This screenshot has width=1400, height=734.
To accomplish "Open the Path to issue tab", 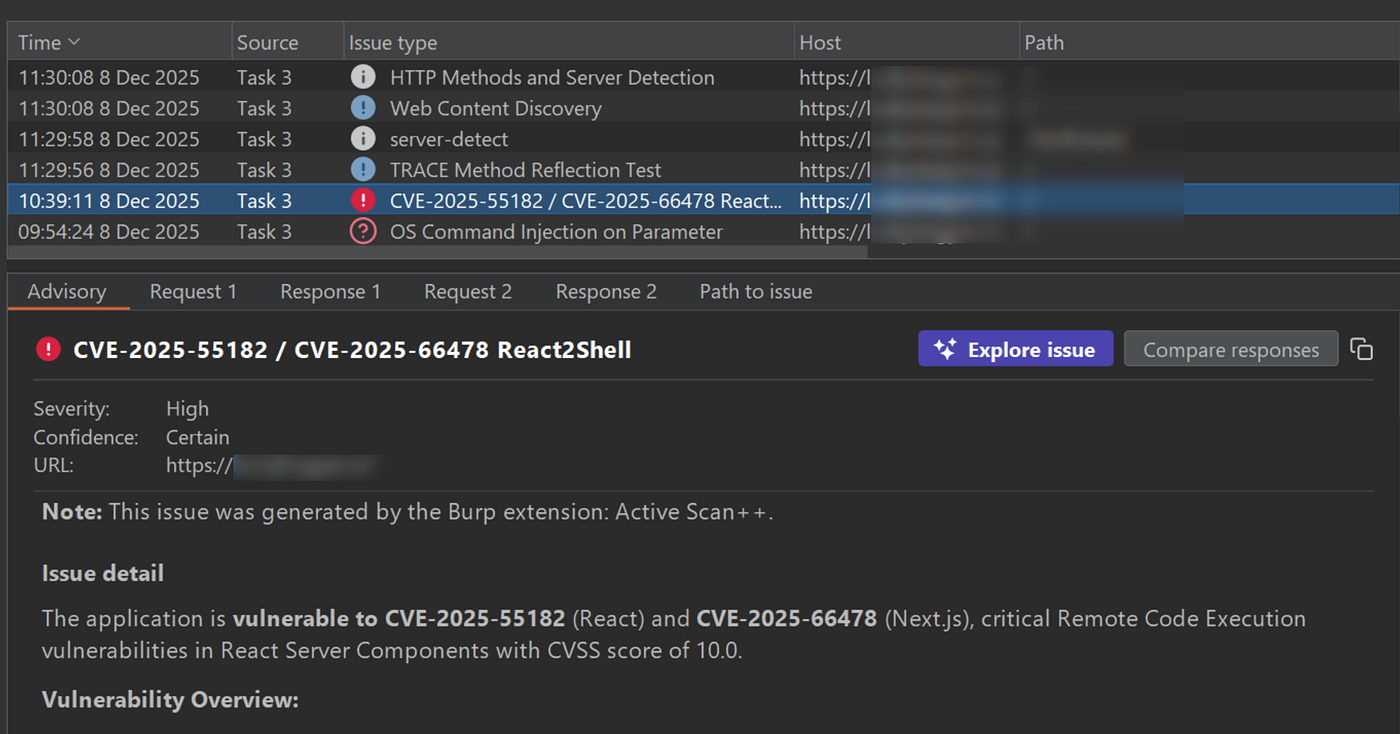I will (756, 292).
